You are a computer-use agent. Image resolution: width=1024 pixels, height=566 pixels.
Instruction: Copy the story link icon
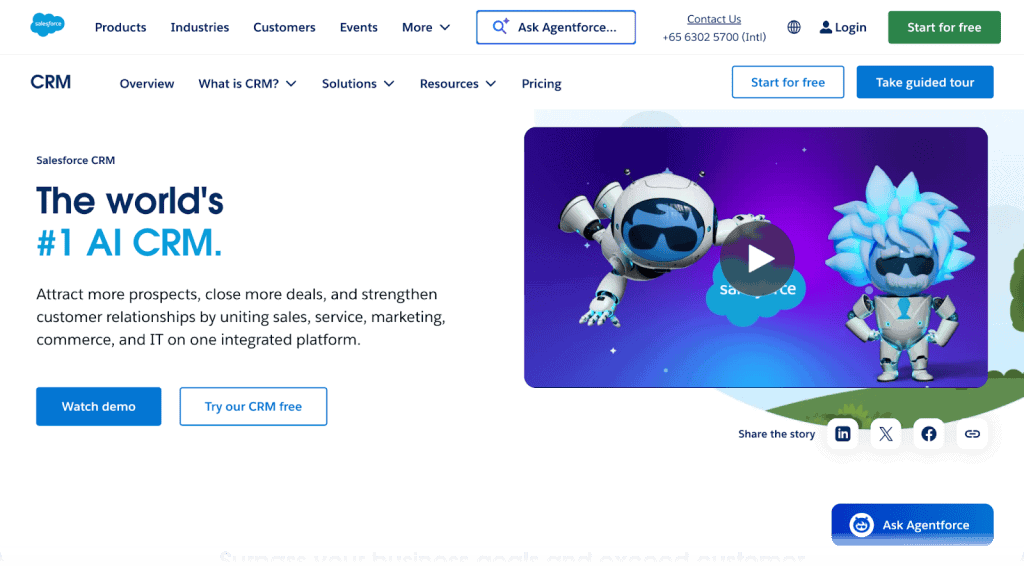click(972, 433)
